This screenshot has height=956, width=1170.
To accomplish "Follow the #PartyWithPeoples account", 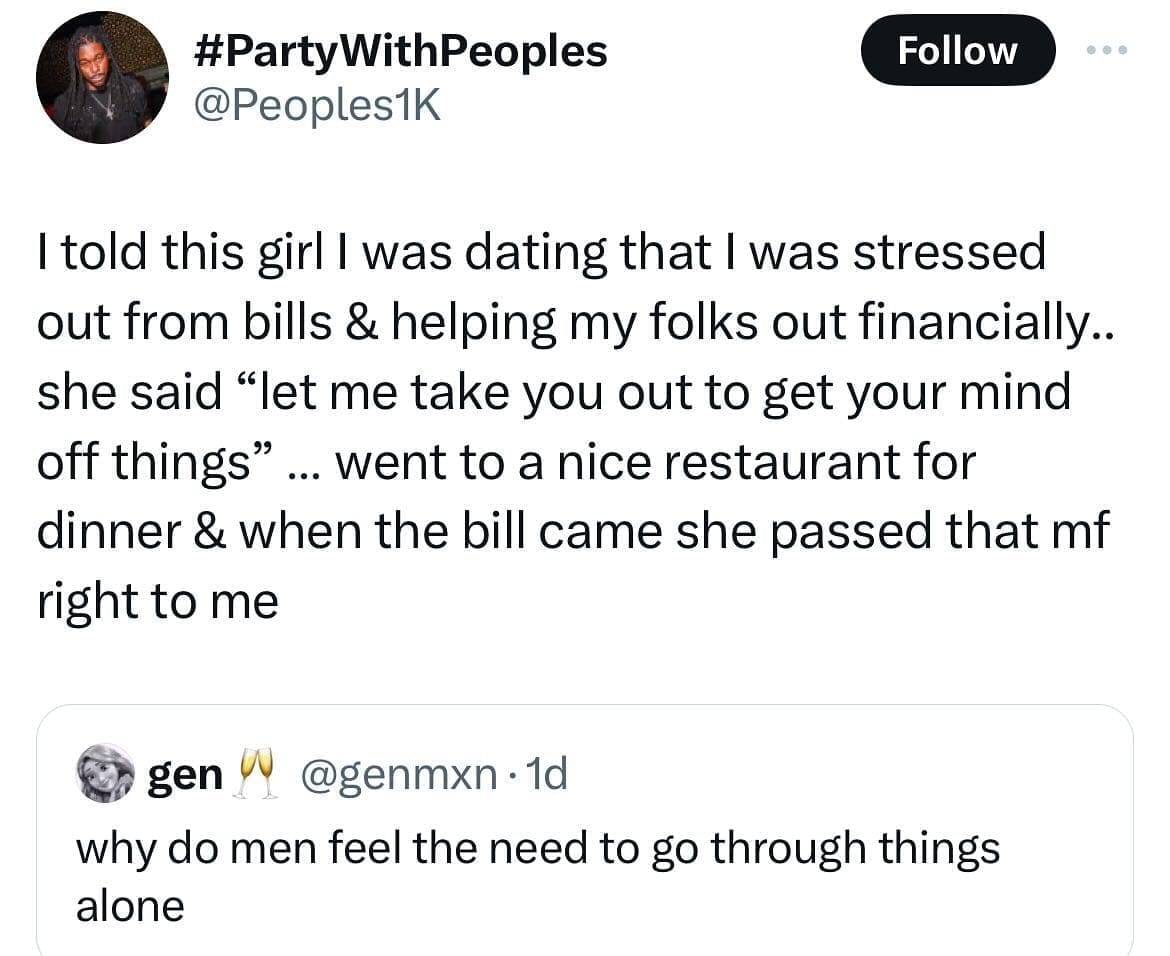I will [958, 50].
